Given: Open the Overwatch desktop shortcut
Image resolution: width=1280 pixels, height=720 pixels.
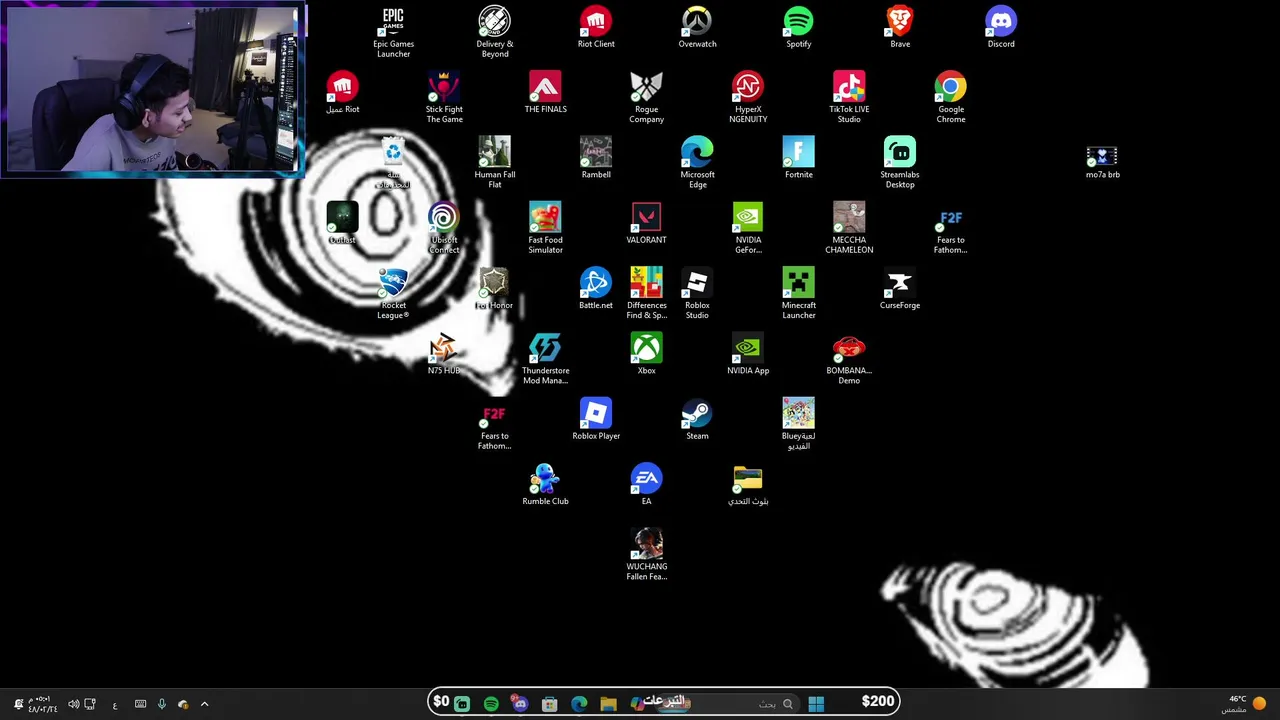Looking at the screenshot, I should click(x=697, y=27).
